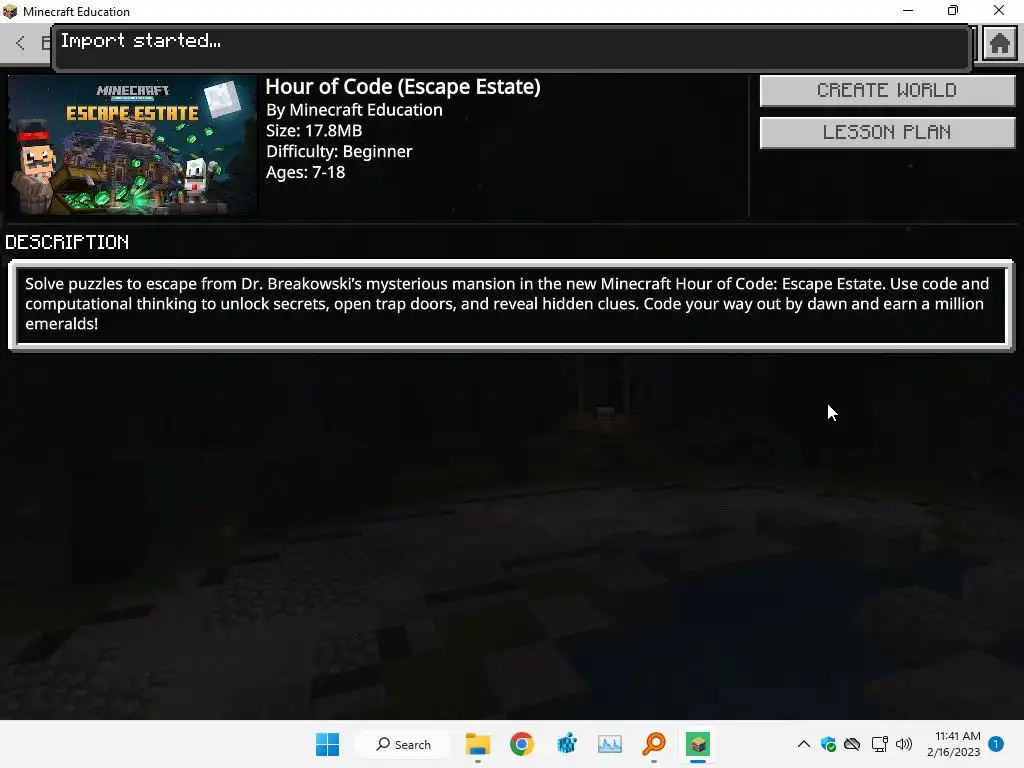Viewport: 1024px width, 768px height.
Task: Minimize the Minecraft Education window
Action: (908, 10)
